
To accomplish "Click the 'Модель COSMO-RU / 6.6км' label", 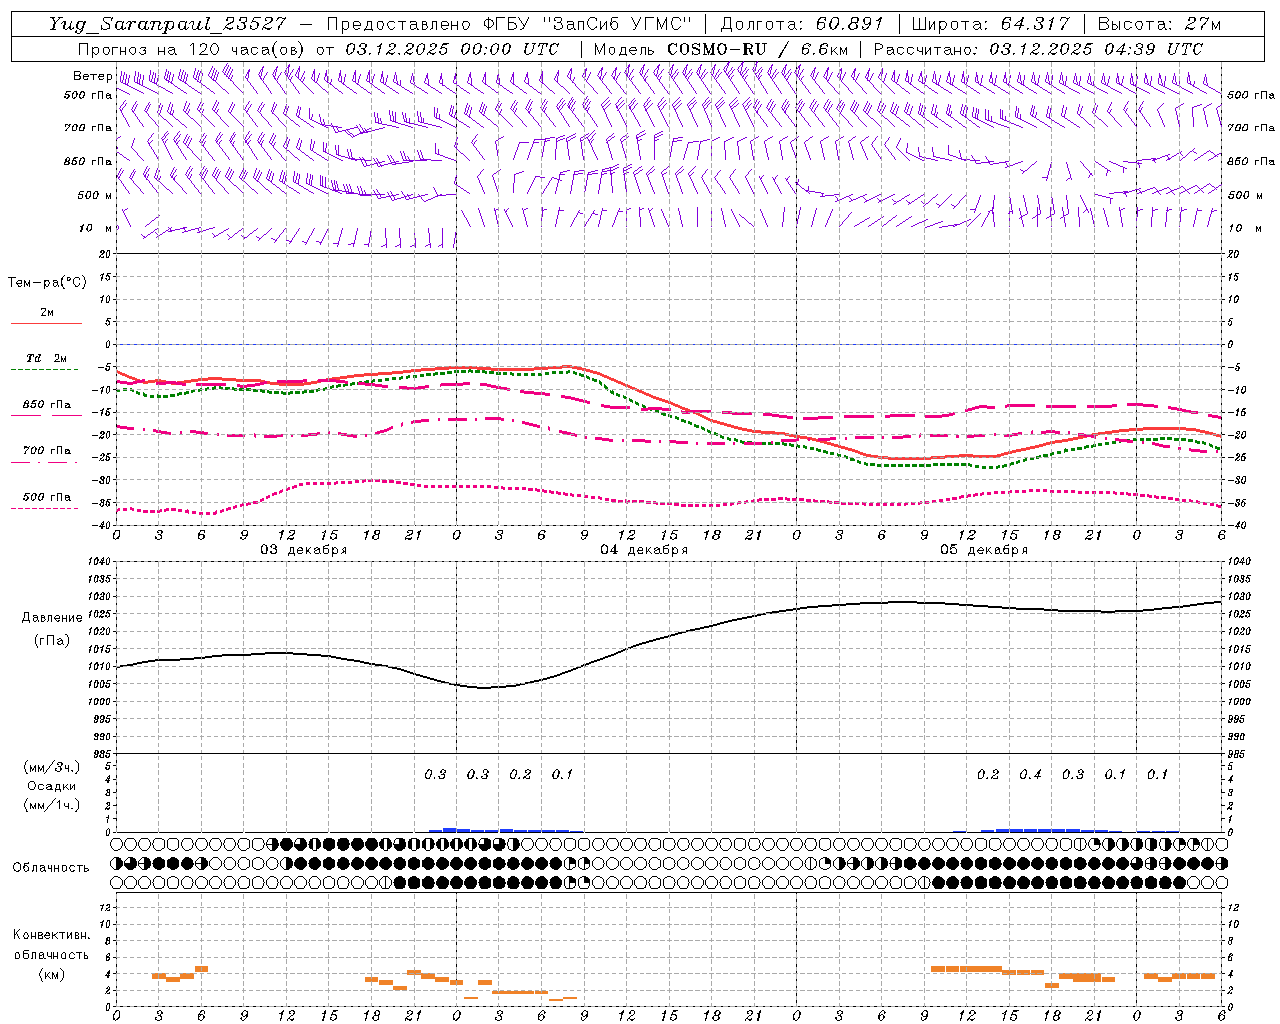I will point(720,49).
